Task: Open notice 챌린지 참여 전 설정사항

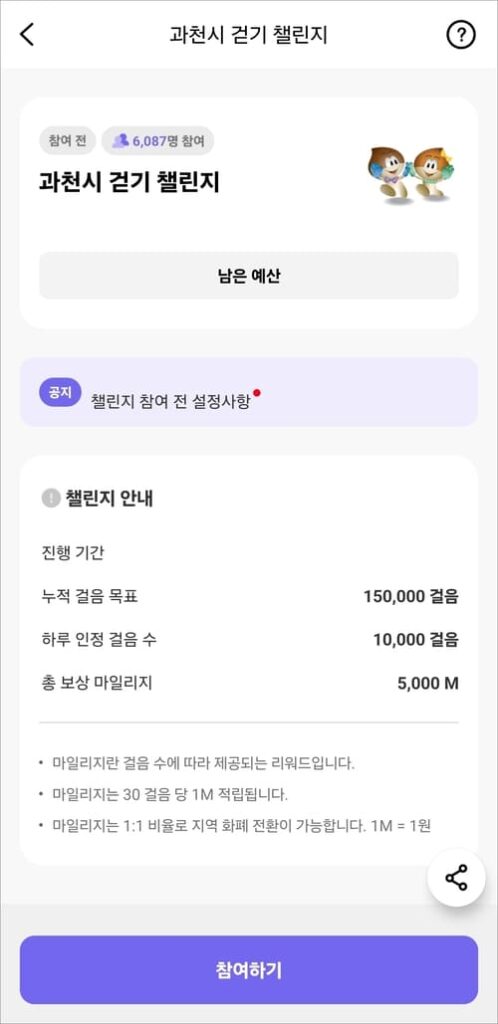Action: [170, 400]
